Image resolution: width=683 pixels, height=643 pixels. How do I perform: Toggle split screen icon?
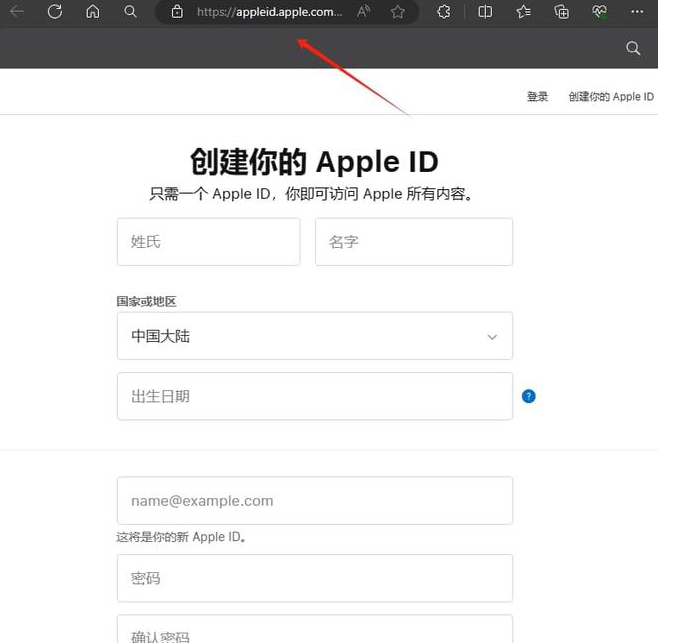485,12
